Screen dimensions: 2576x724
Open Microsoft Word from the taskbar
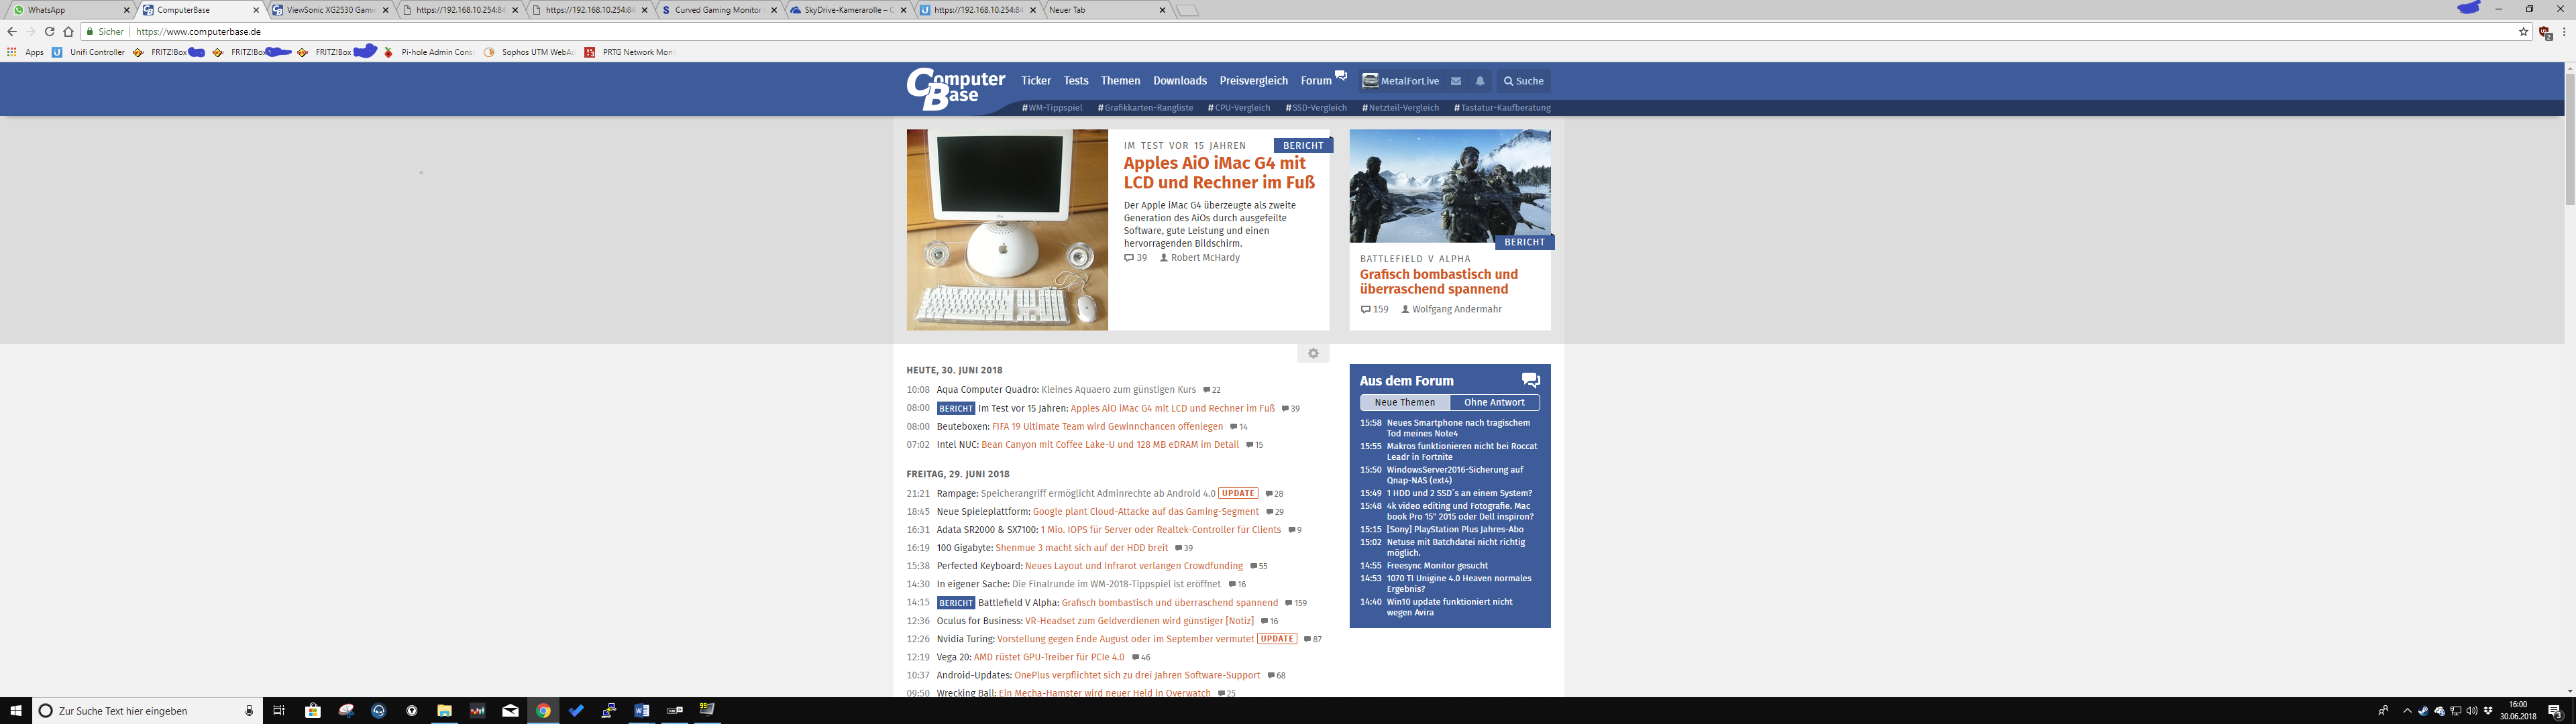point(641,711)
